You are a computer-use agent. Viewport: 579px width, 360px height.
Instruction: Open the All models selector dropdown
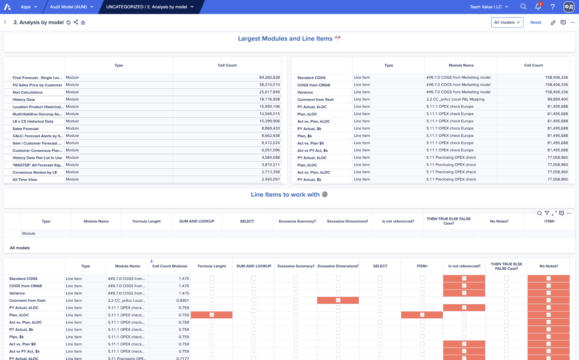click(507, 23)
